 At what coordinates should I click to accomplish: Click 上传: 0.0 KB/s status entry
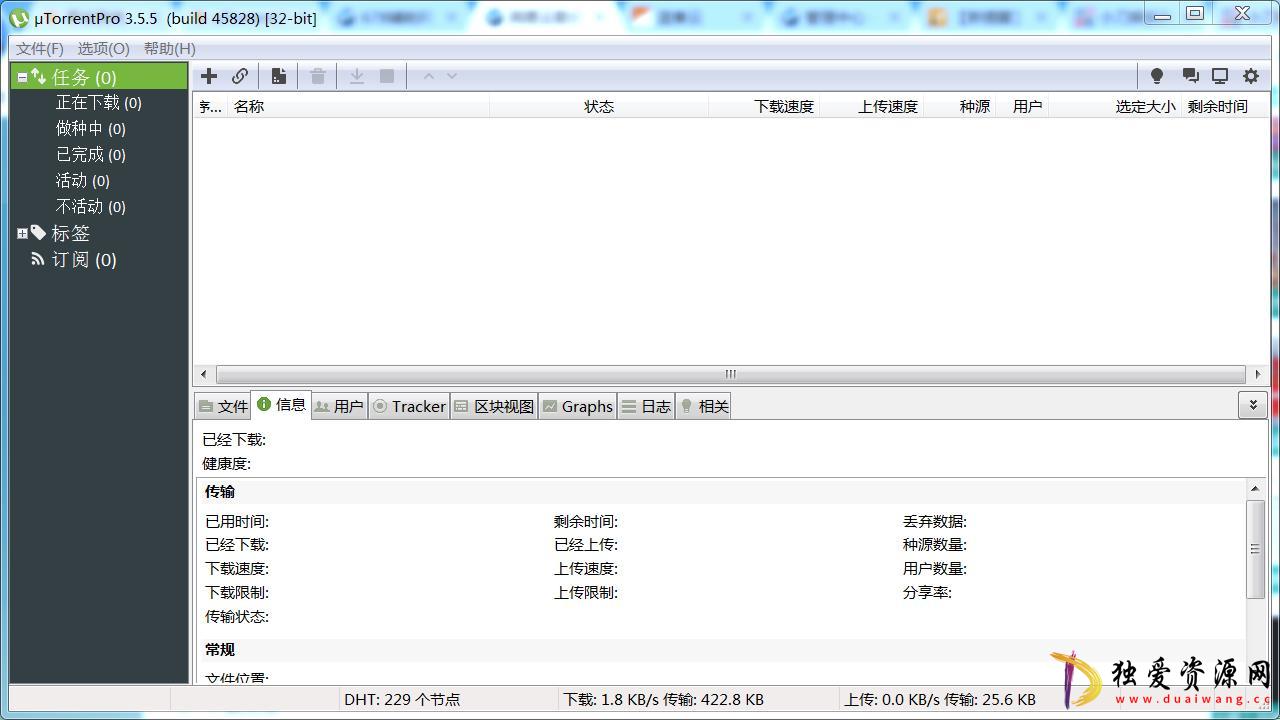click(940, 699)
